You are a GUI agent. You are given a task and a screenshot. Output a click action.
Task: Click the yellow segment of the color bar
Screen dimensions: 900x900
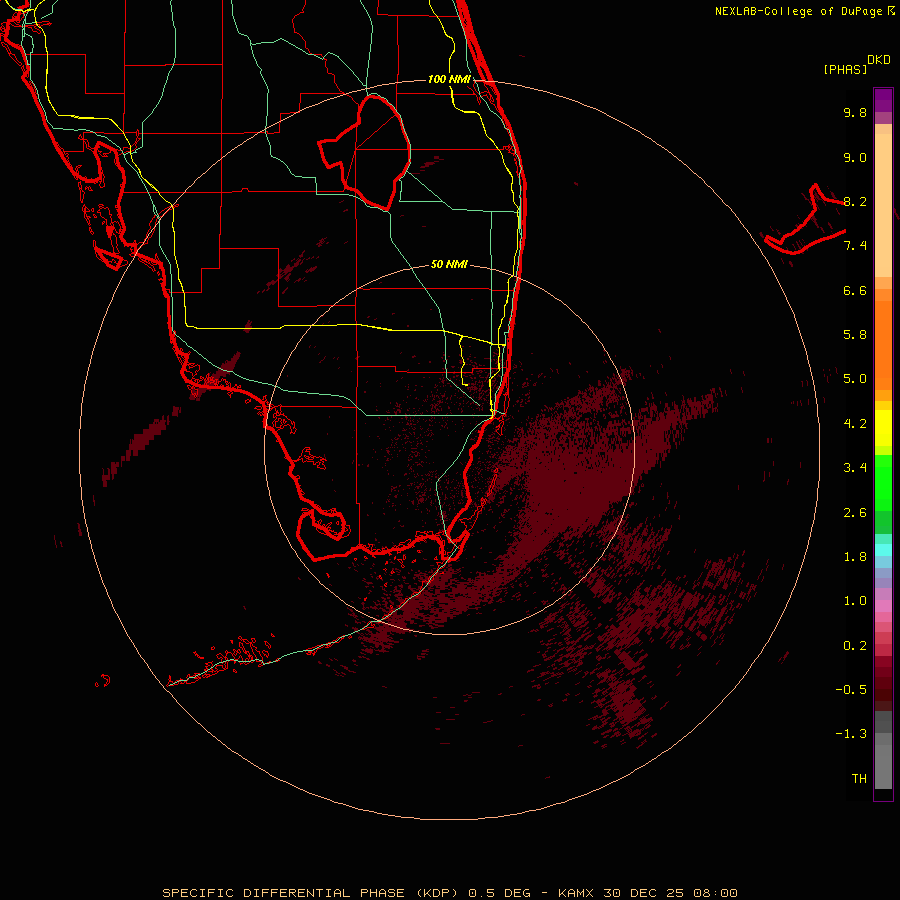[883, 428]
